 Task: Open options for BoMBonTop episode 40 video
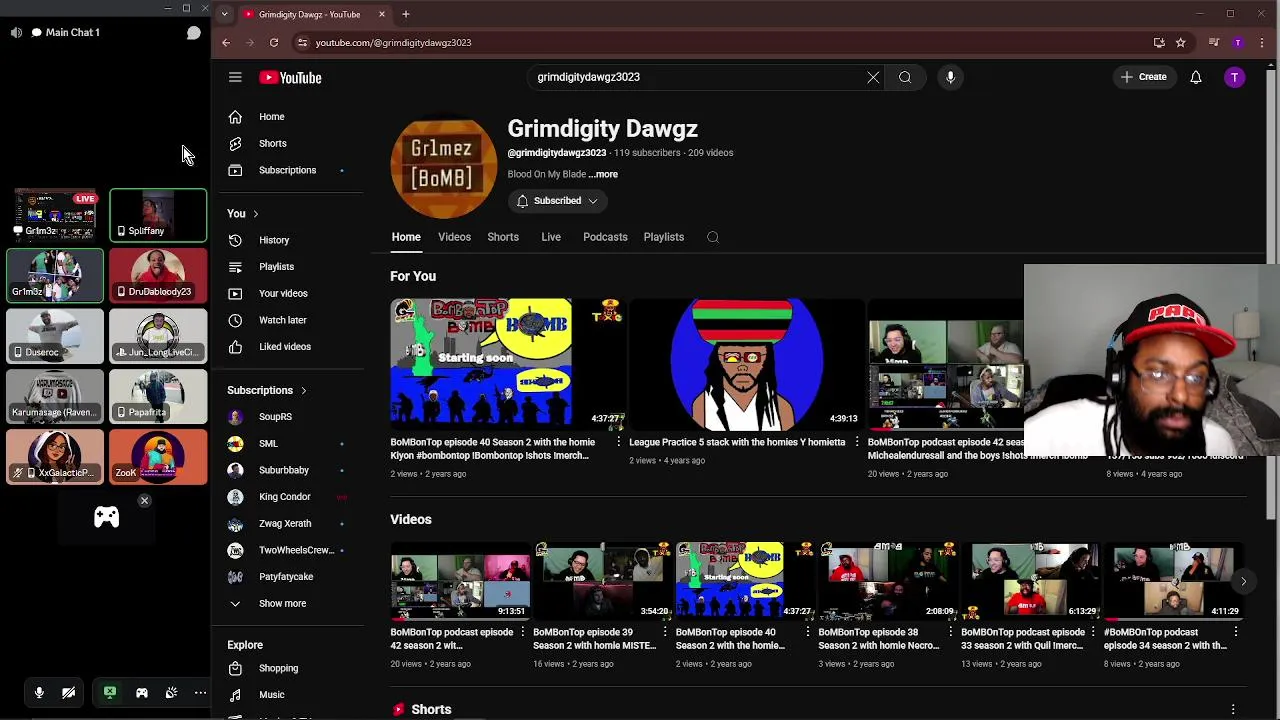point(618,442)
